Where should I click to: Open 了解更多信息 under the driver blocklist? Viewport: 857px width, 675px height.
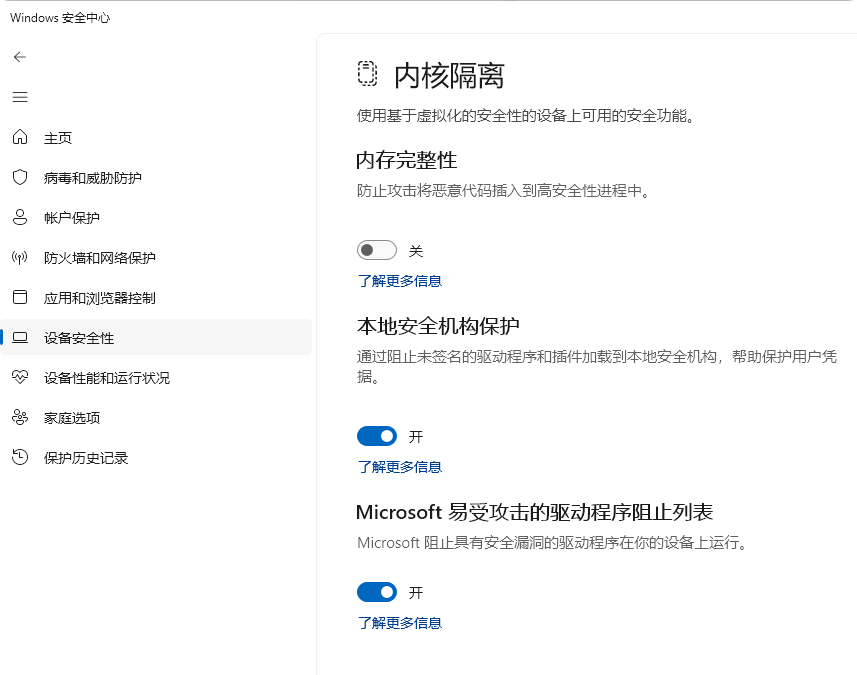[399, 623]
